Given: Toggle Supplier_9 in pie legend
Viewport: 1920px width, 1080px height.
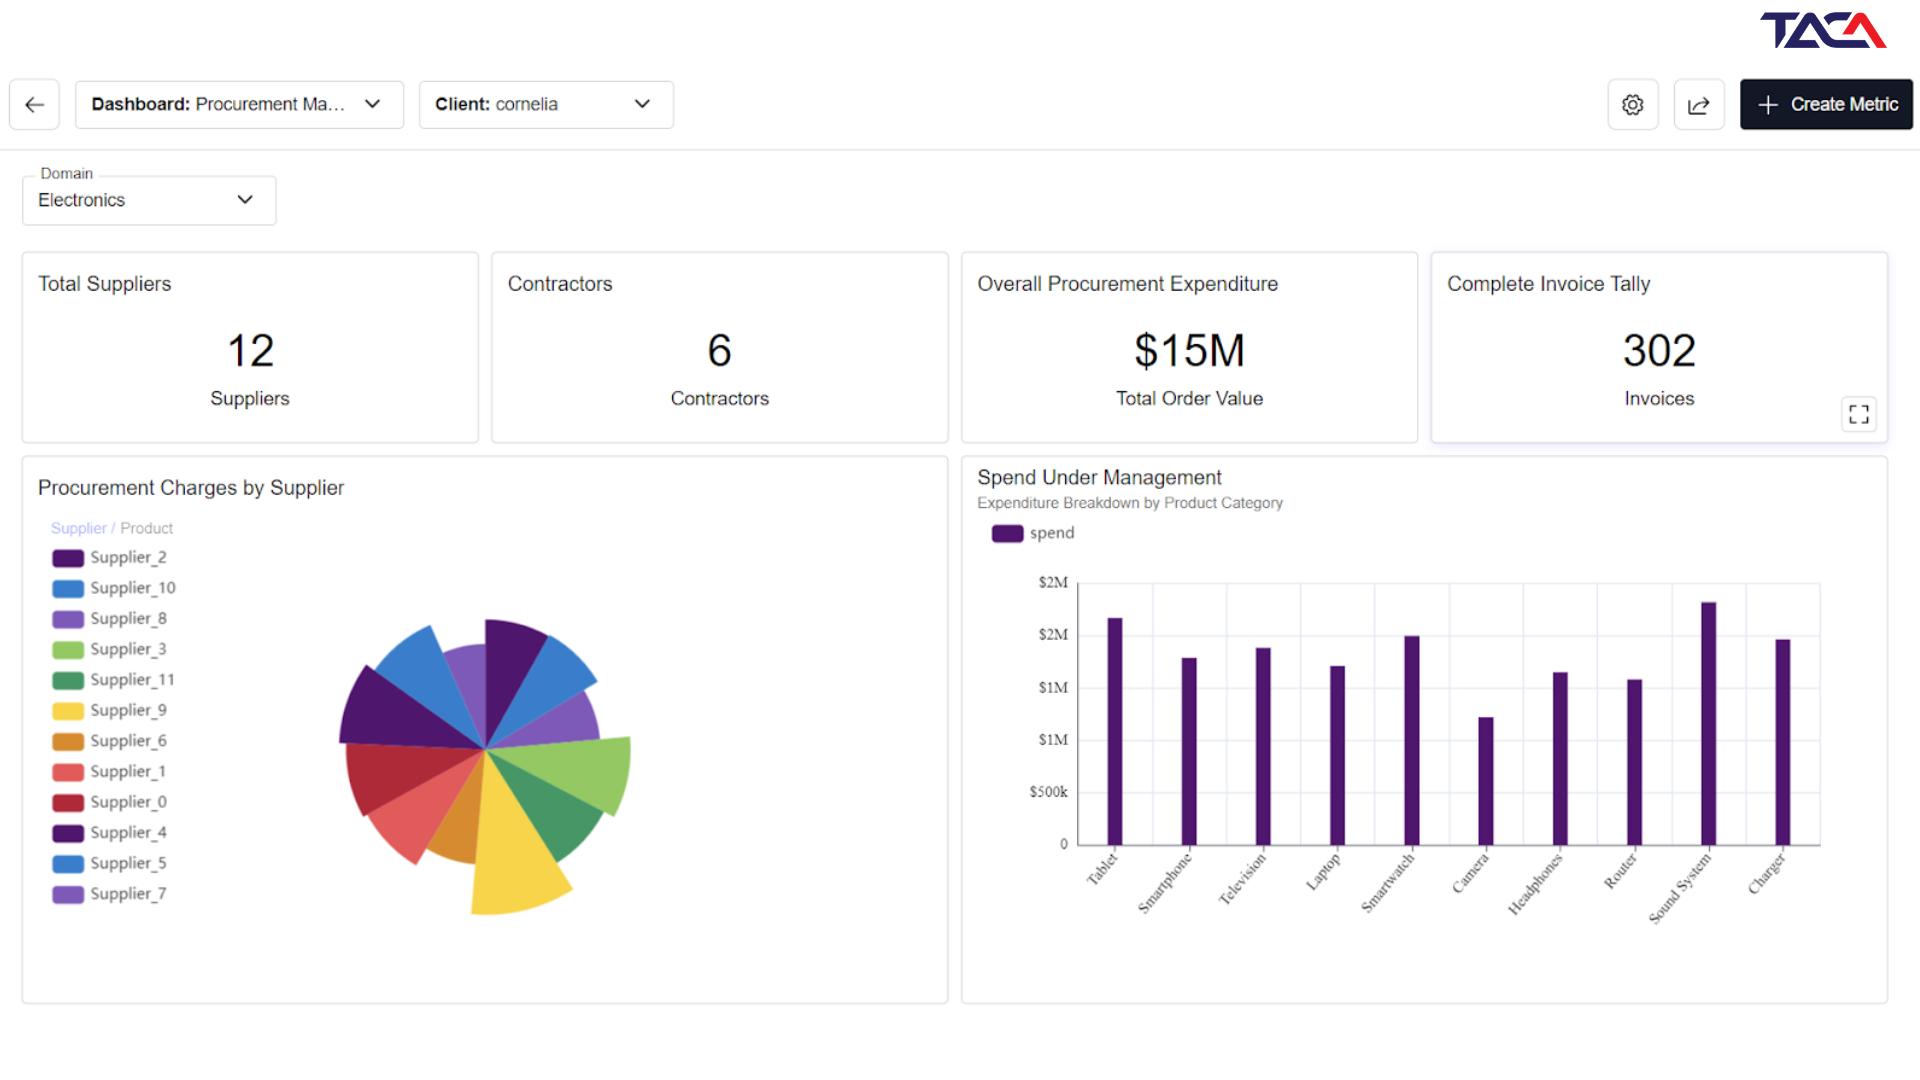Looking at the screenshot, I should (x=110, y=711).
